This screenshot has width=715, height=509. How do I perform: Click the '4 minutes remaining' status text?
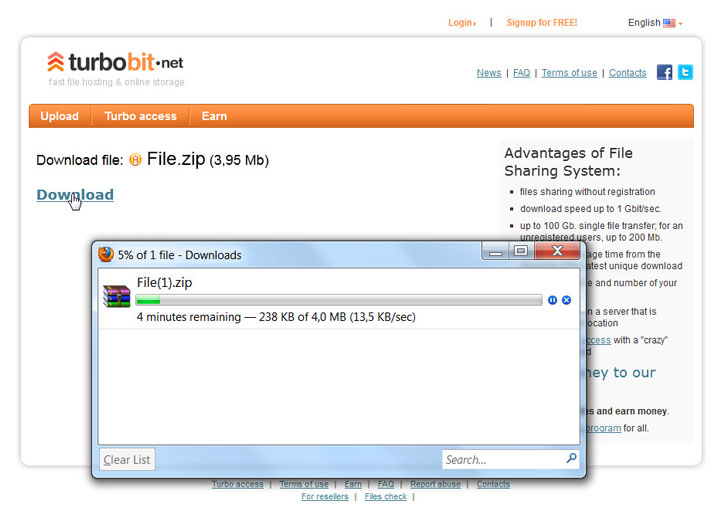tap(189, 317)
